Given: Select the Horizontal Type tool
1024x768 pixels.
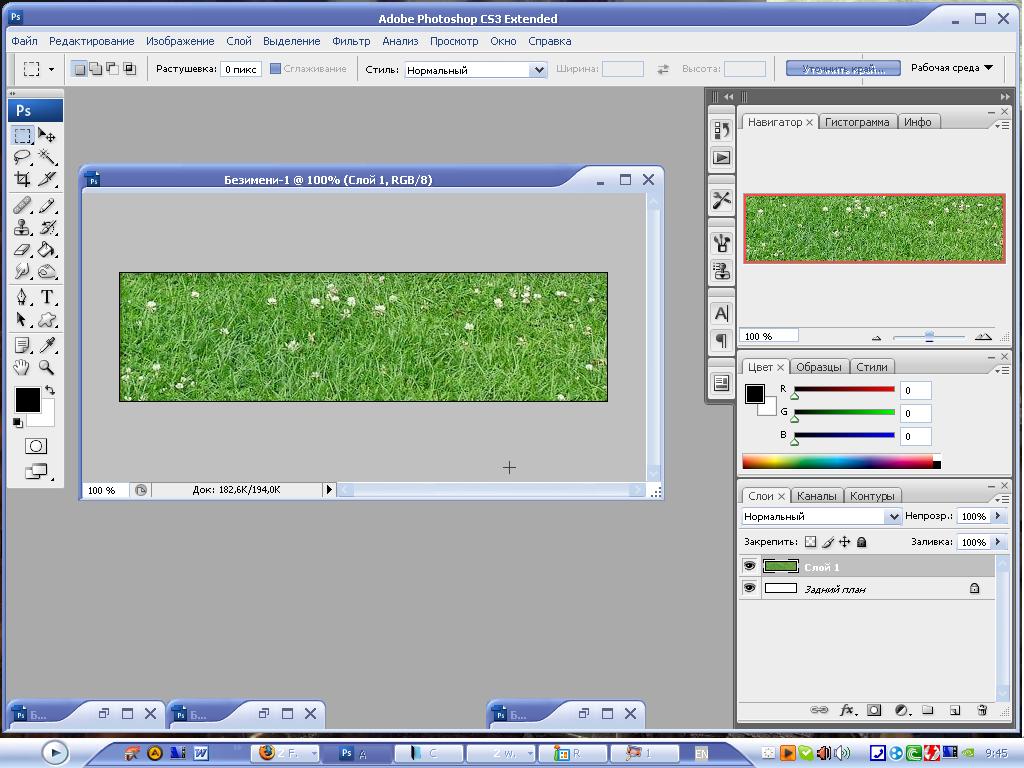Looking at the screenshot, I should (47, 298).
